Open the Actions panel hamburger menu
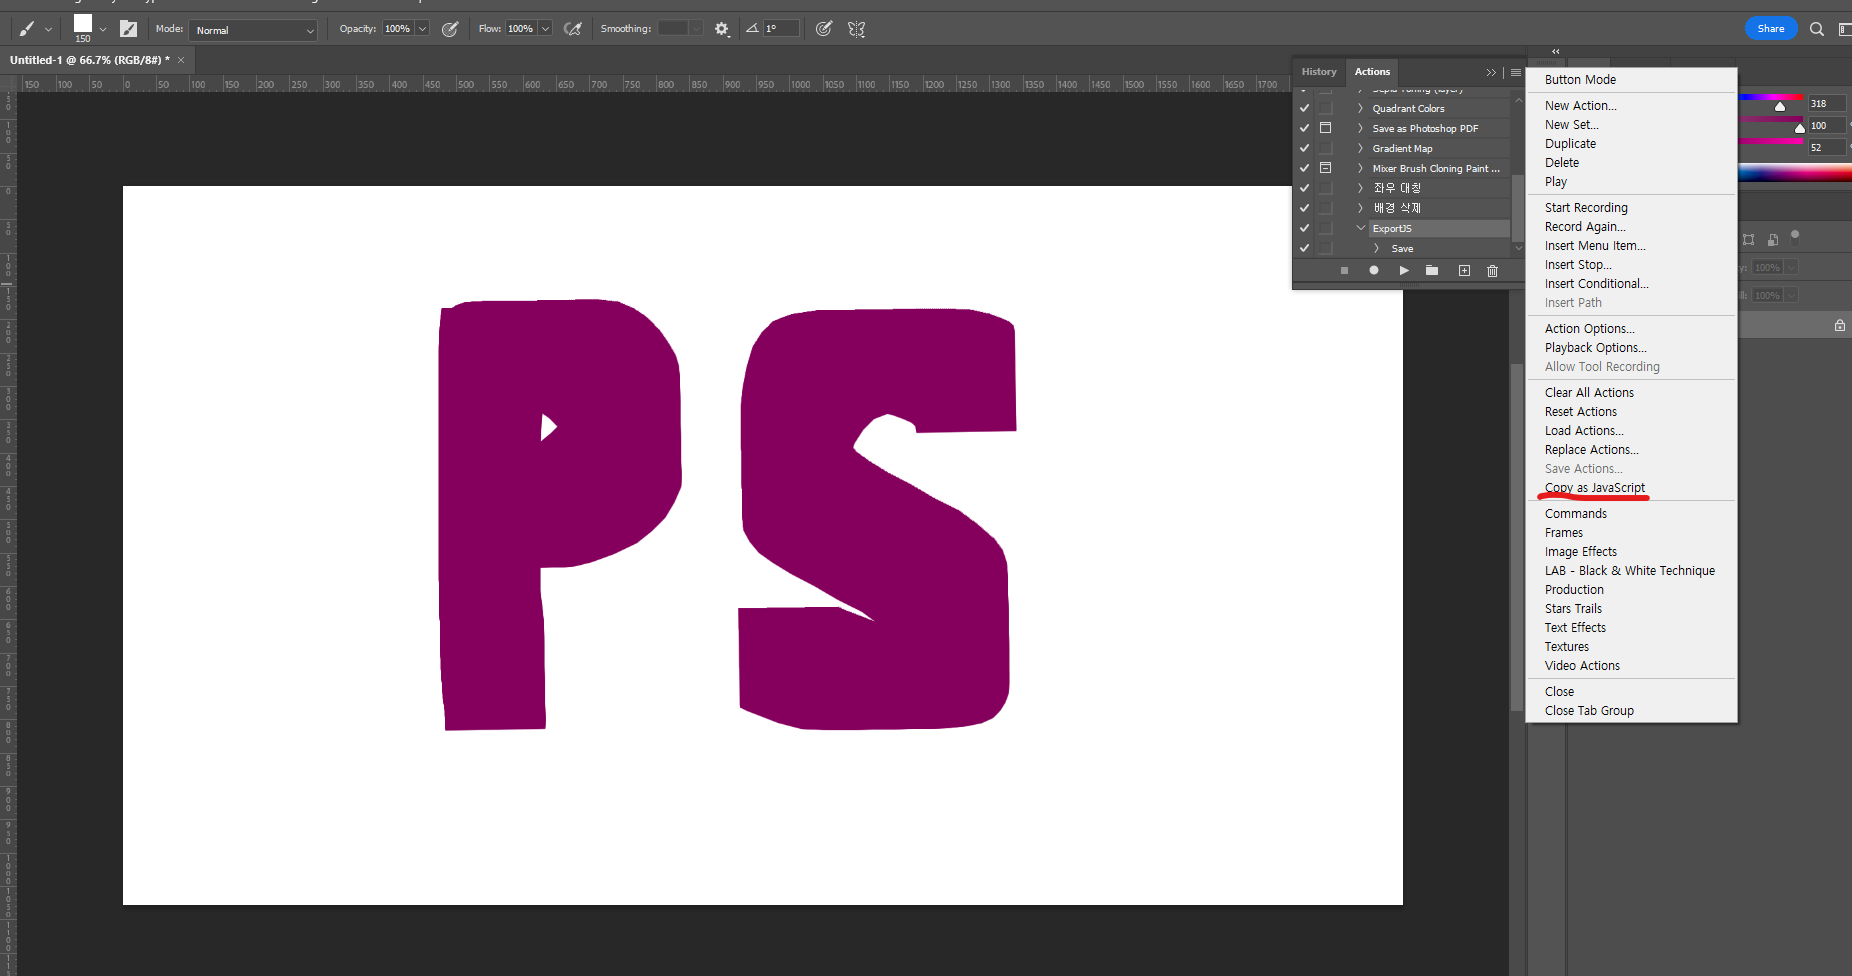Viewport: 1852px width, 976px height. point(1516,72)
